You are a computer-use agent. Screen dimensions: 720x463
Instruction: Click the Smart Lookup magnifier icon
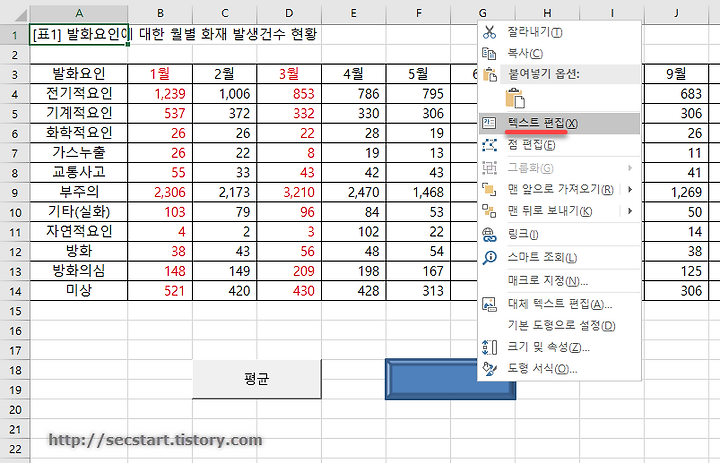click(x=489, y=258)
